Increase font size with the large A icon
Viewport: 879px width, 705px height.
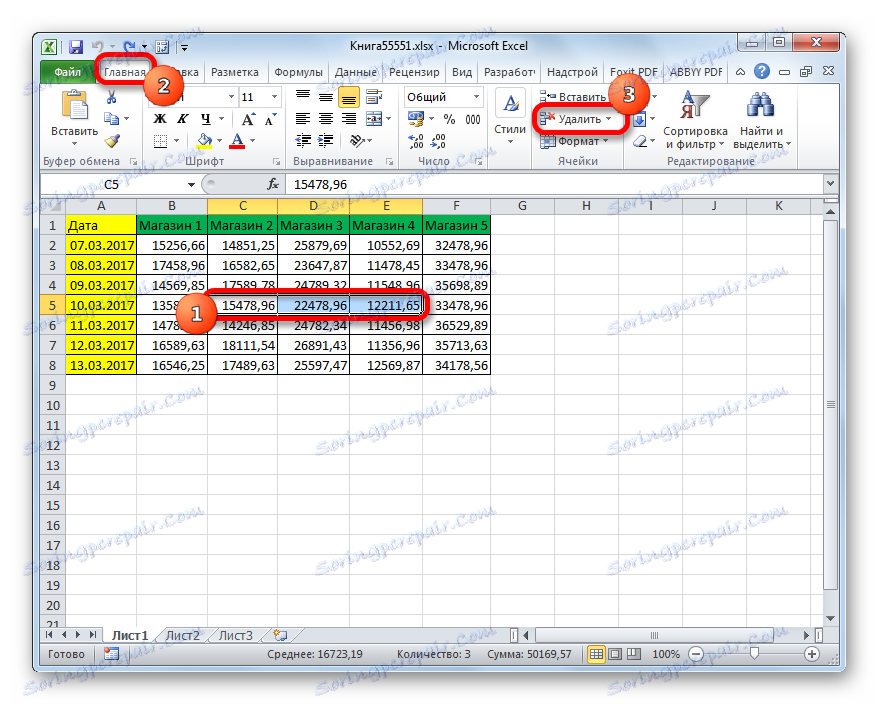click(248, 119)
